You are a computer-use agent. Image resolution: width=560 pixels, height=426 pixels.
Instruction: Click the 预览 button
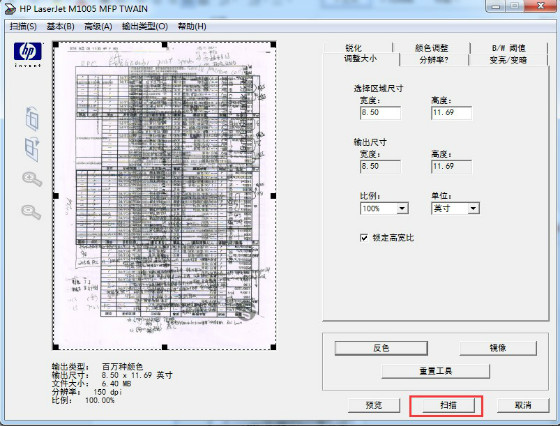coord(374,405)
